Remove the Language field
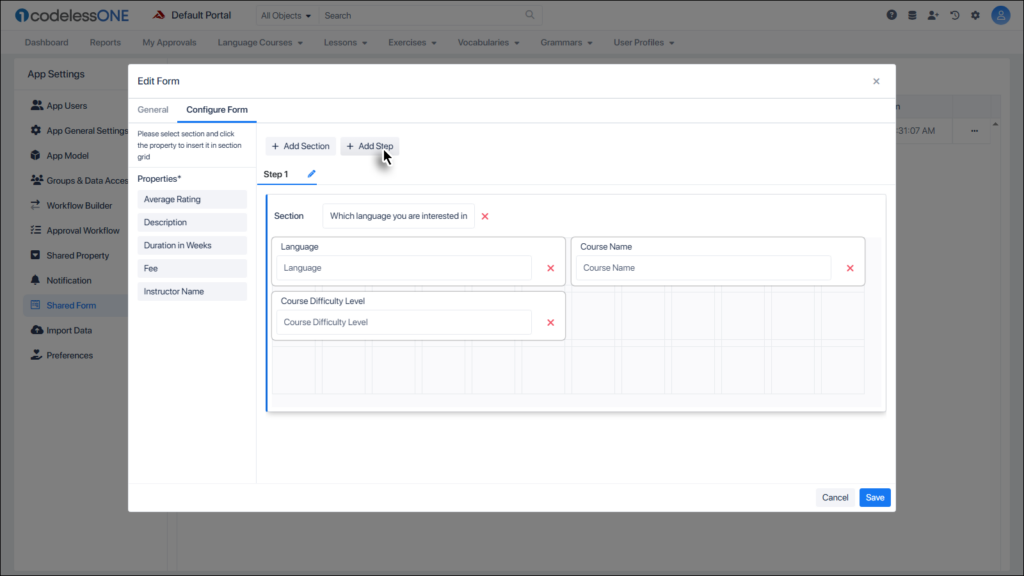Image resolution: width=1024 pixels, height=576 pixels. point(551,268)
